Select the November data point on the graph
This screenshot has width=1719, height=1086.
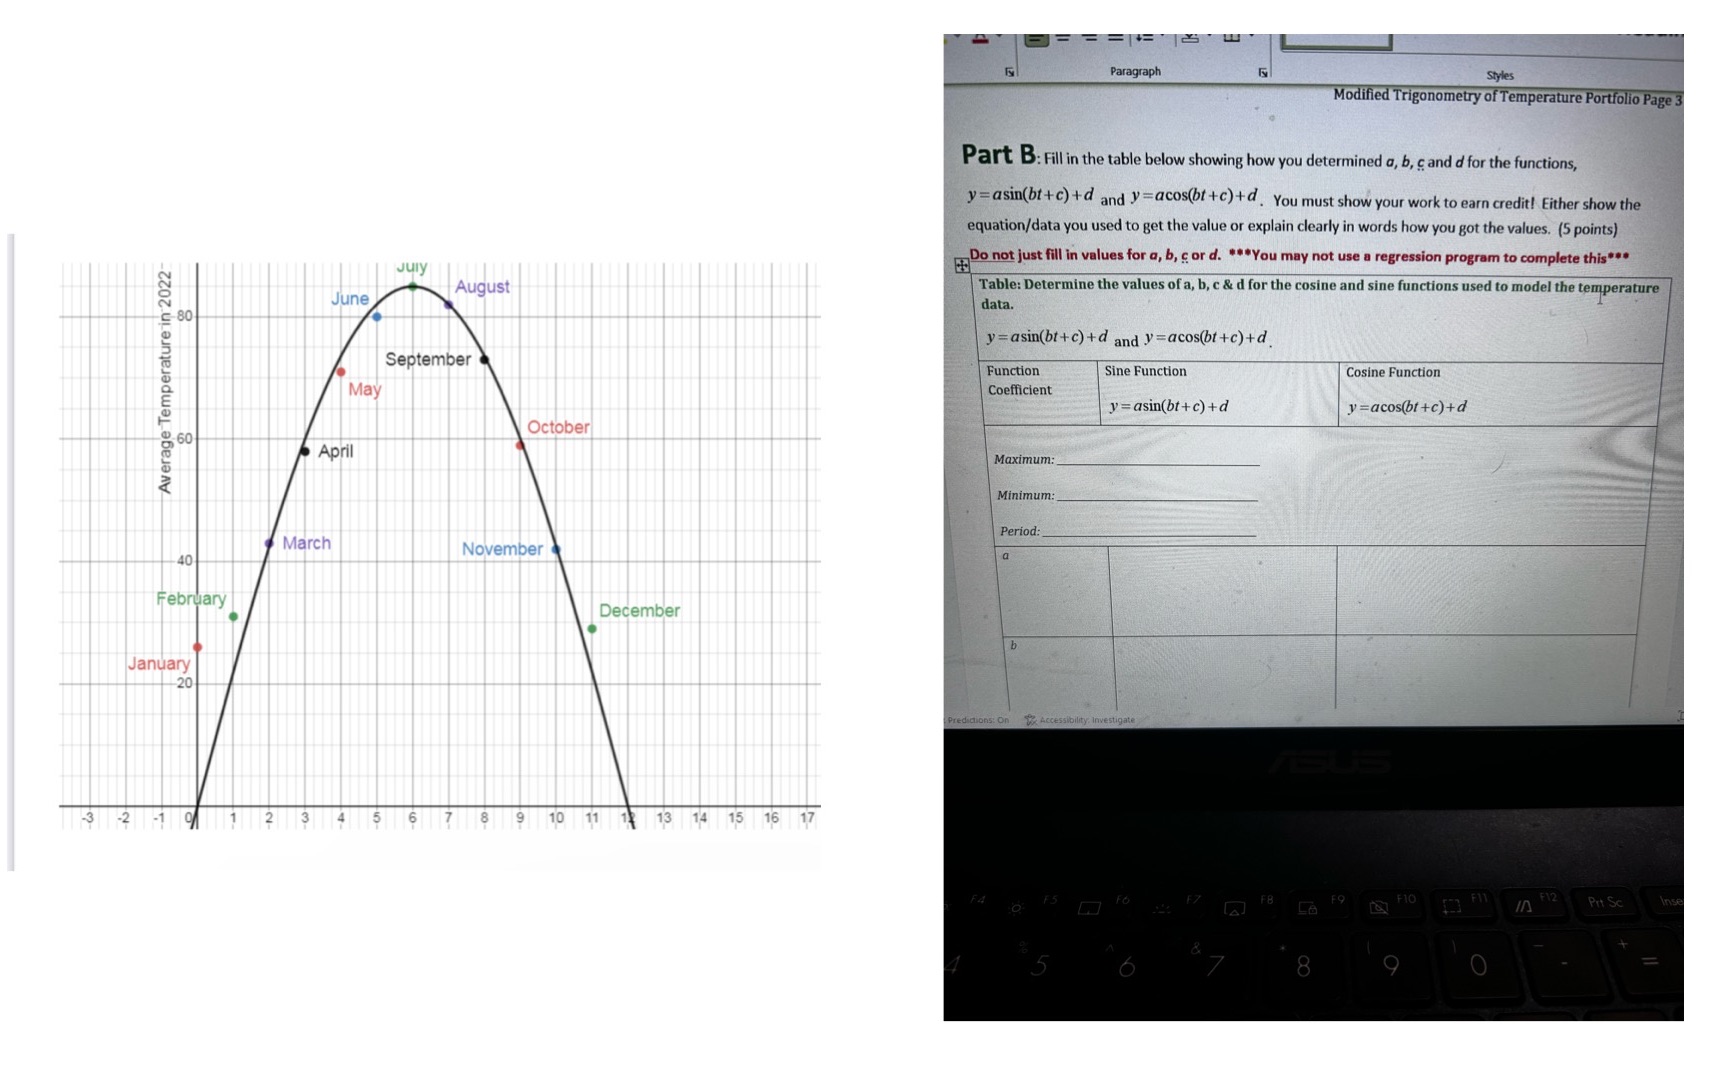pyautogui.click(x=556, y=550)
